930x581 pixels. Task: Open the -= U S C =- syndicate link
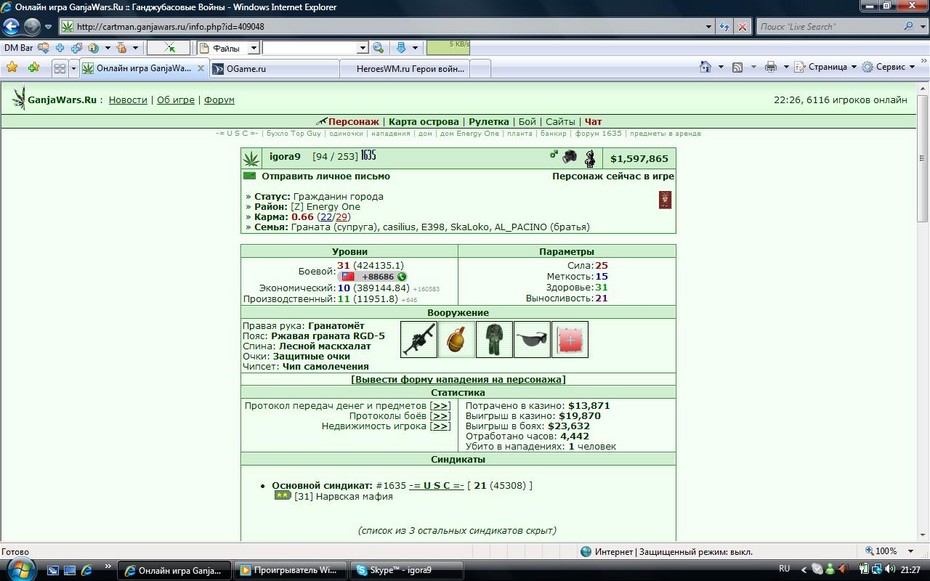click(437, 486)
